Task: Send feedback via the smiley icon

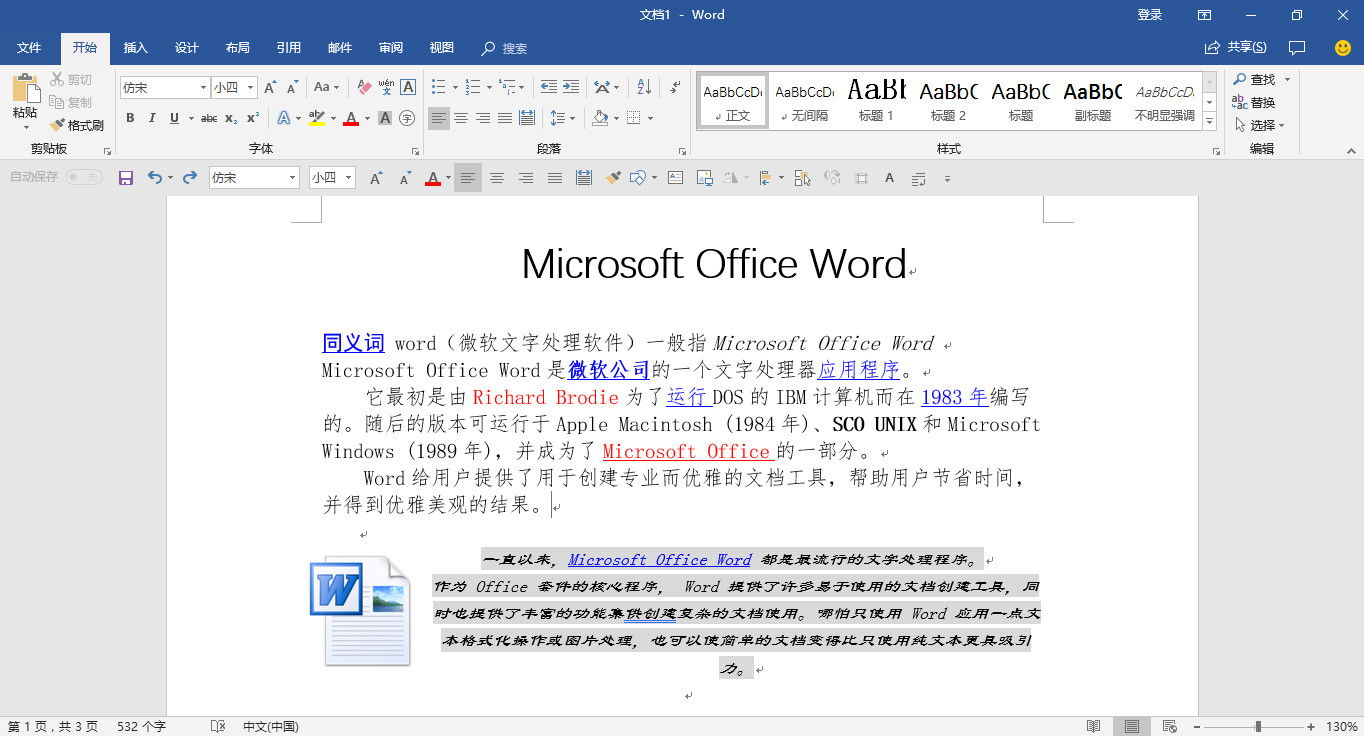Action: (1343, 47)
